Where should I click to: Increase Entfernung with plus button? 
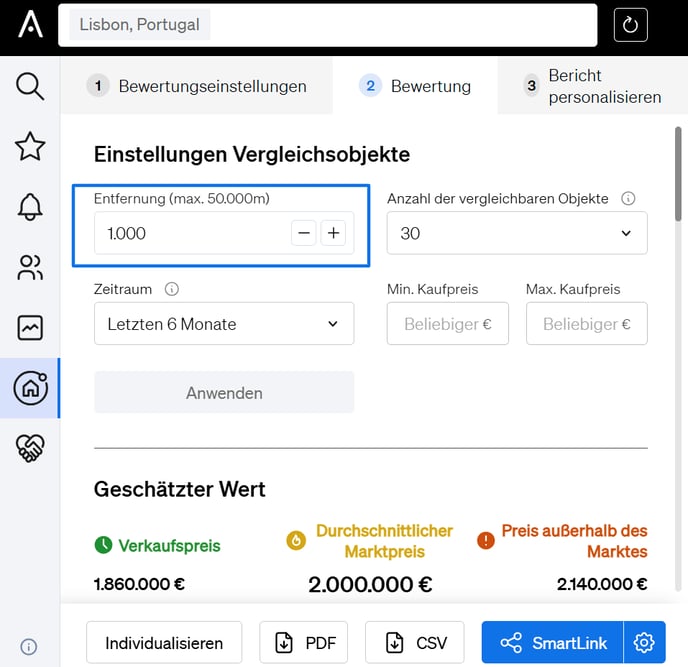tap(333, 233)
